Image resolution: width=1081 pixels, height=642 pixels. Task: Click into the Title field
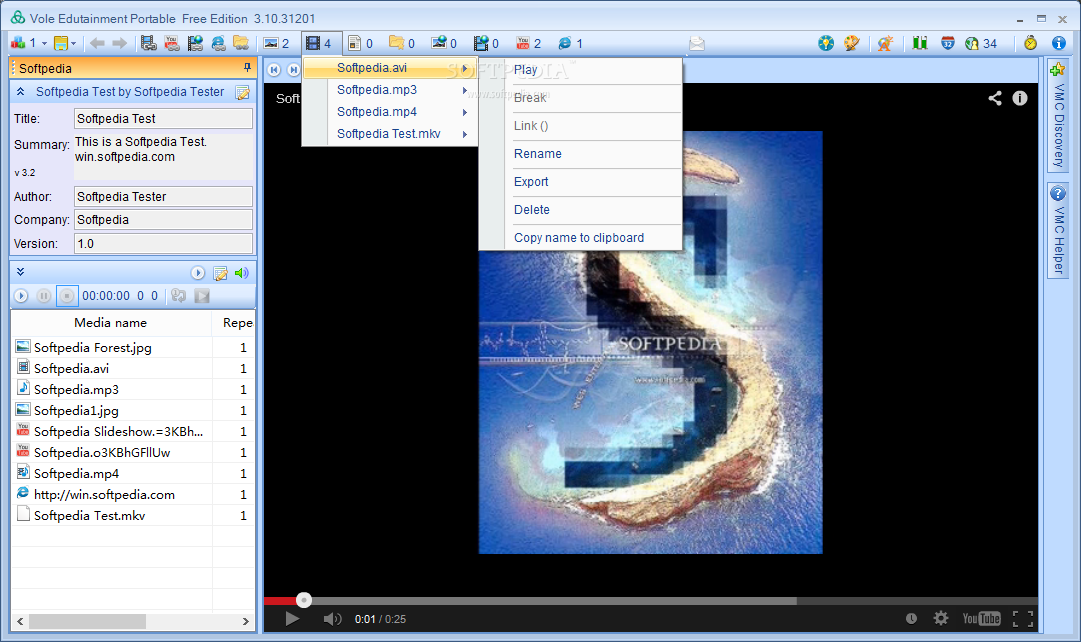pyautogui.click(x=163, y=119)
